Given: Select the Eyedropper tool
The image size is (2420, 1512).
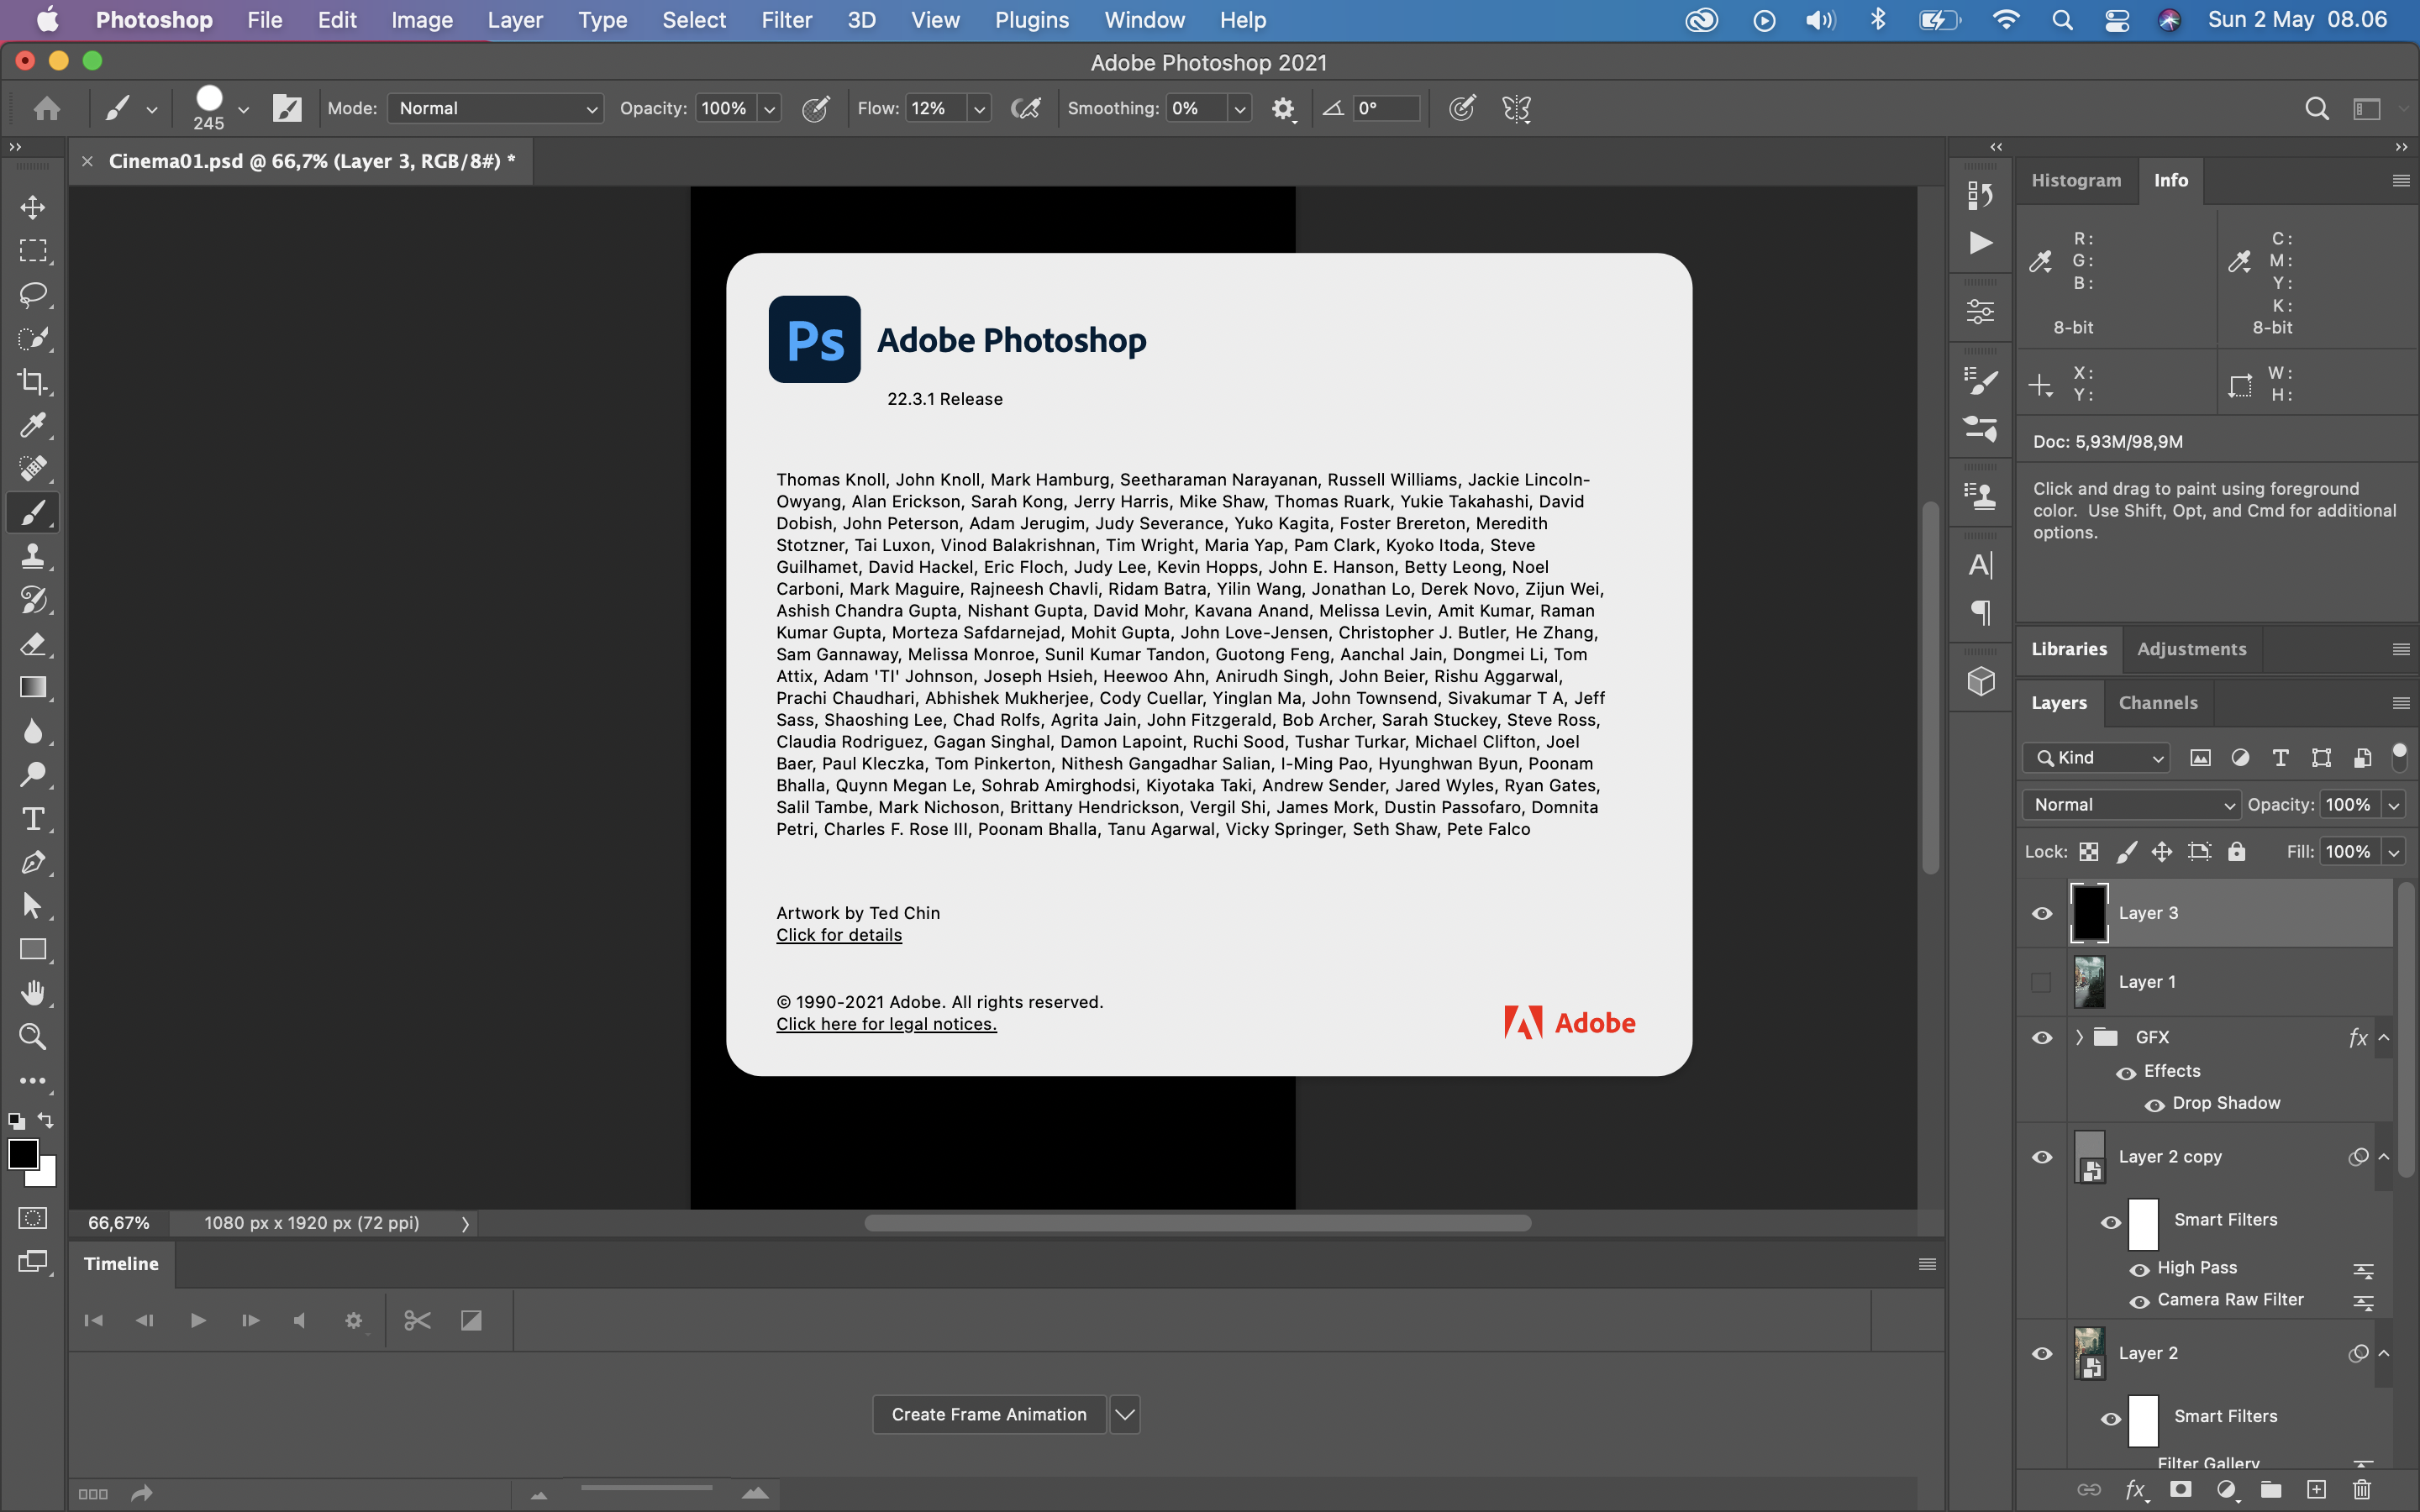Looking at the screenshot, I should coord(33,425).
